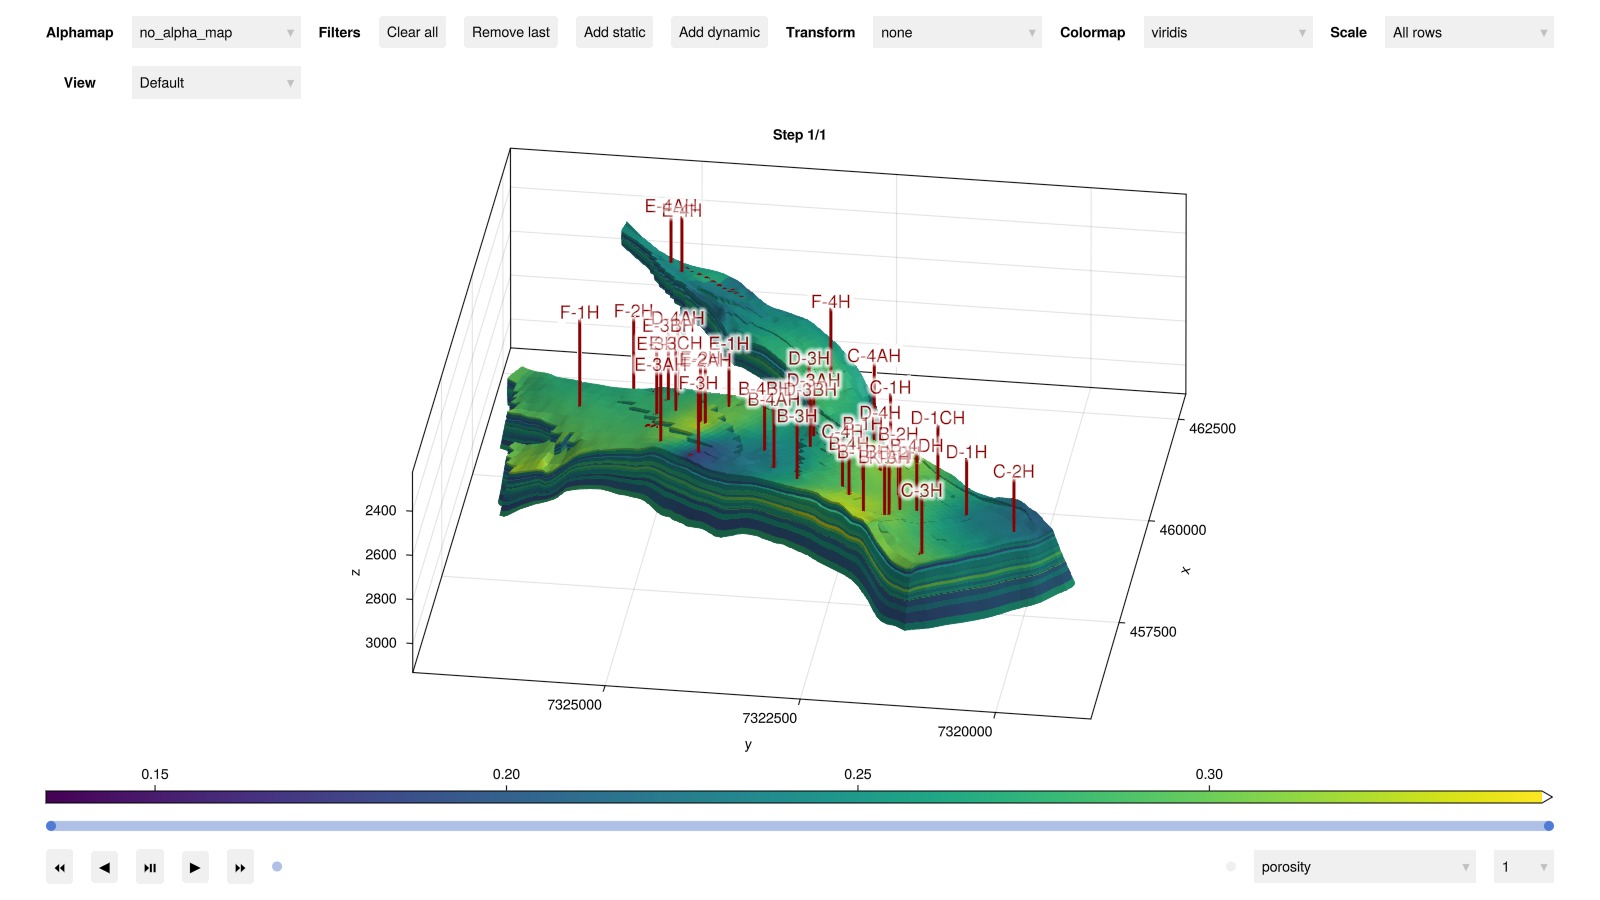Screen dimensions: 1600x900
Task: Jump to first step with rewind button
Action: (x=60, y=867)
